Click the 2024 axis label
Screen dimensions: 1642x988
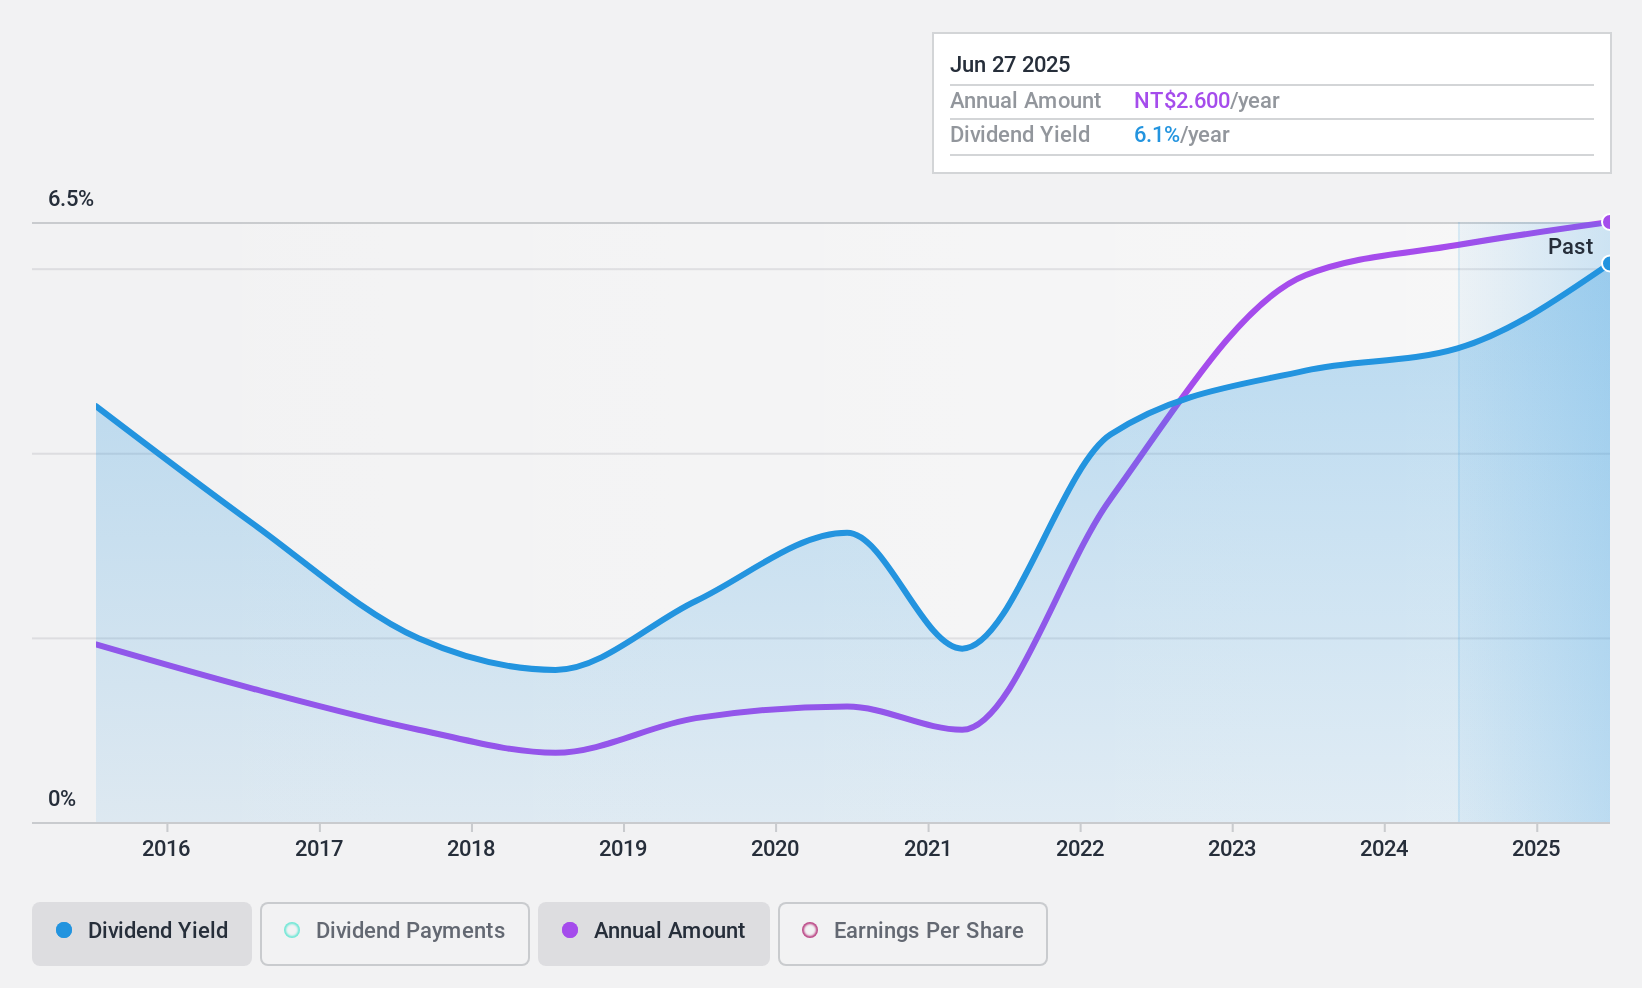click(1384, 849)
